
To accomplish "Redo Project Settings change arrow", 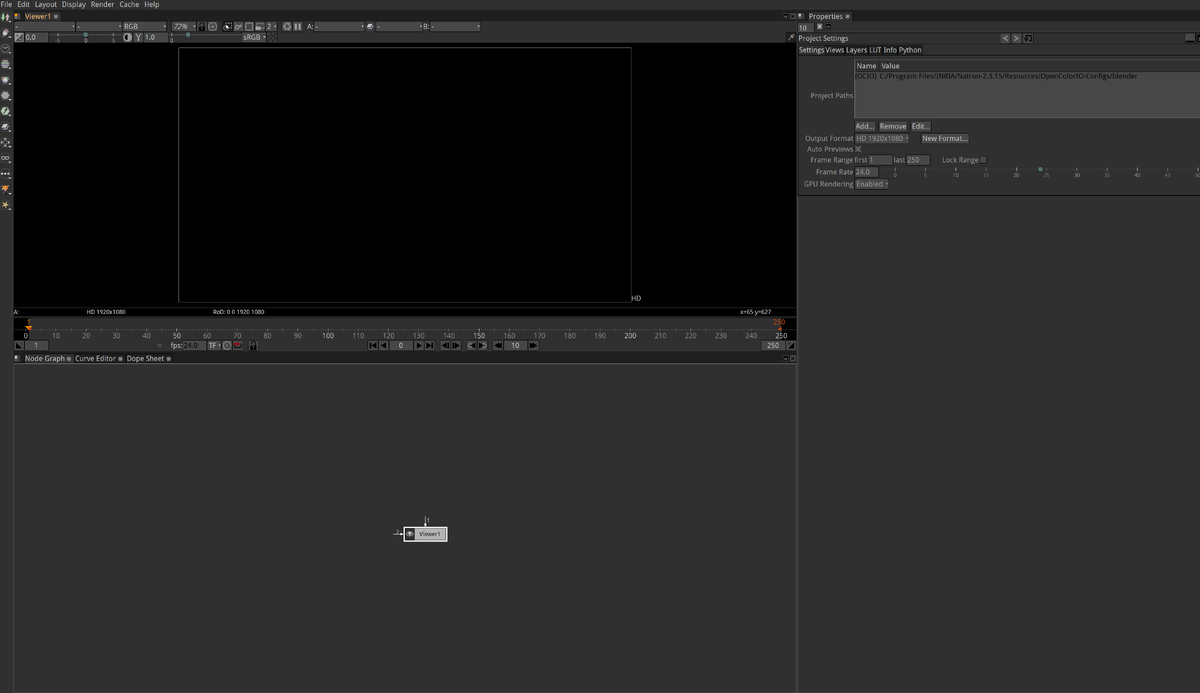I will pyautogui.click(x=1016, y=38).
